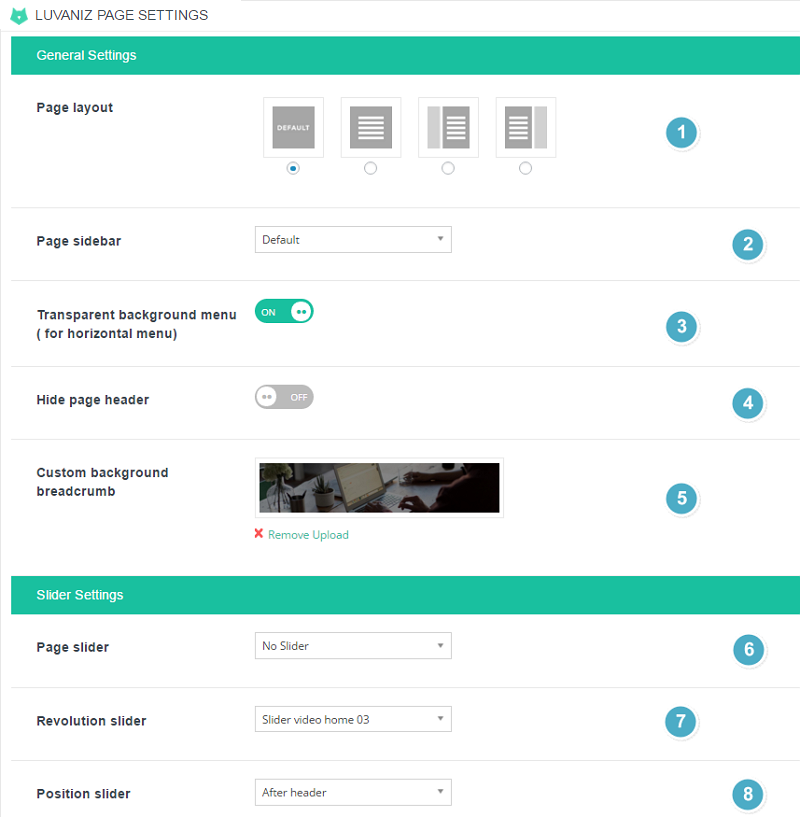
Task: Click the breadcrumb background image thumbnail
Action: tap(379, 488)
